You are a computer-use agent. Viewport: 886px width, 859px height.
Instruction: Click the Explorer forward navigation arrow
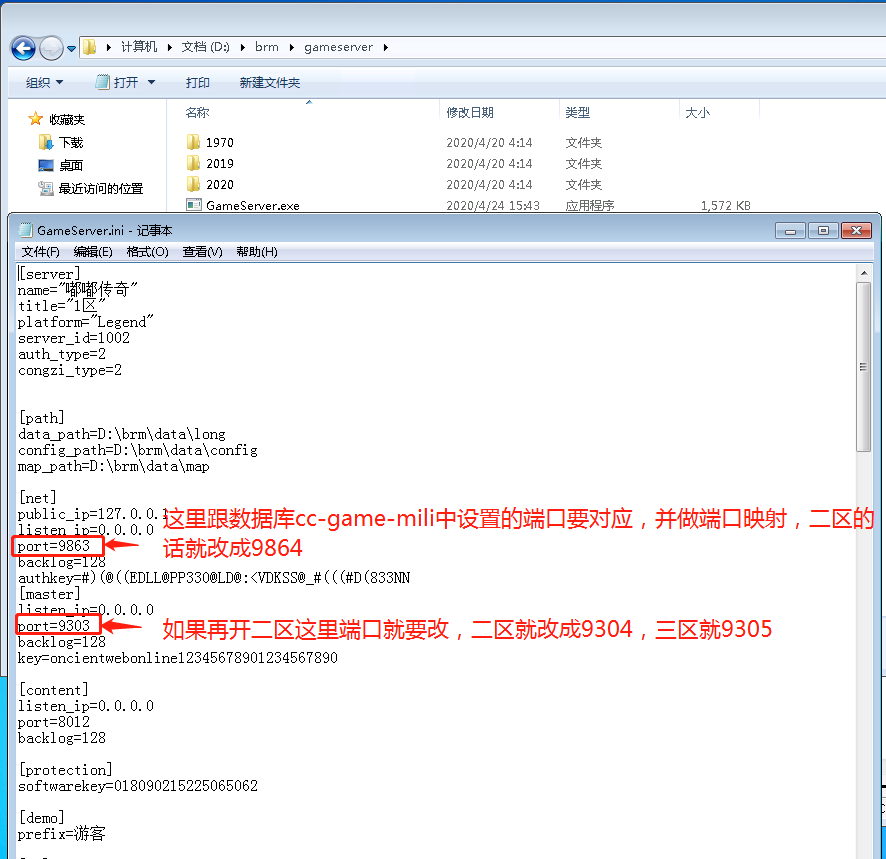coord(52,47)
